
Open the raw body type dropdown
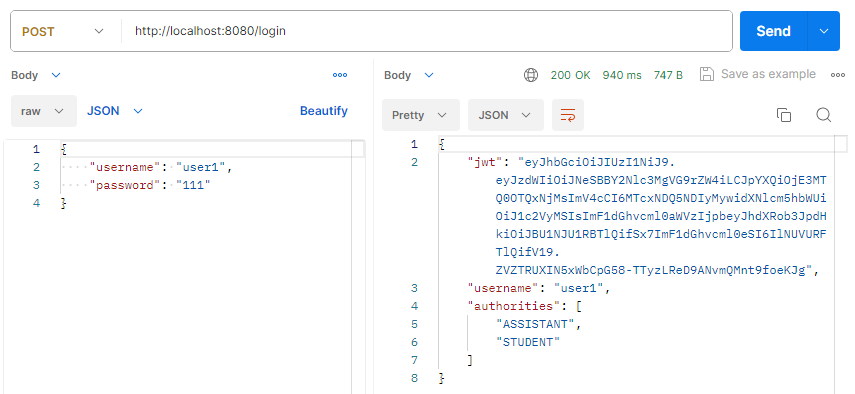click(x=44, y=111)
